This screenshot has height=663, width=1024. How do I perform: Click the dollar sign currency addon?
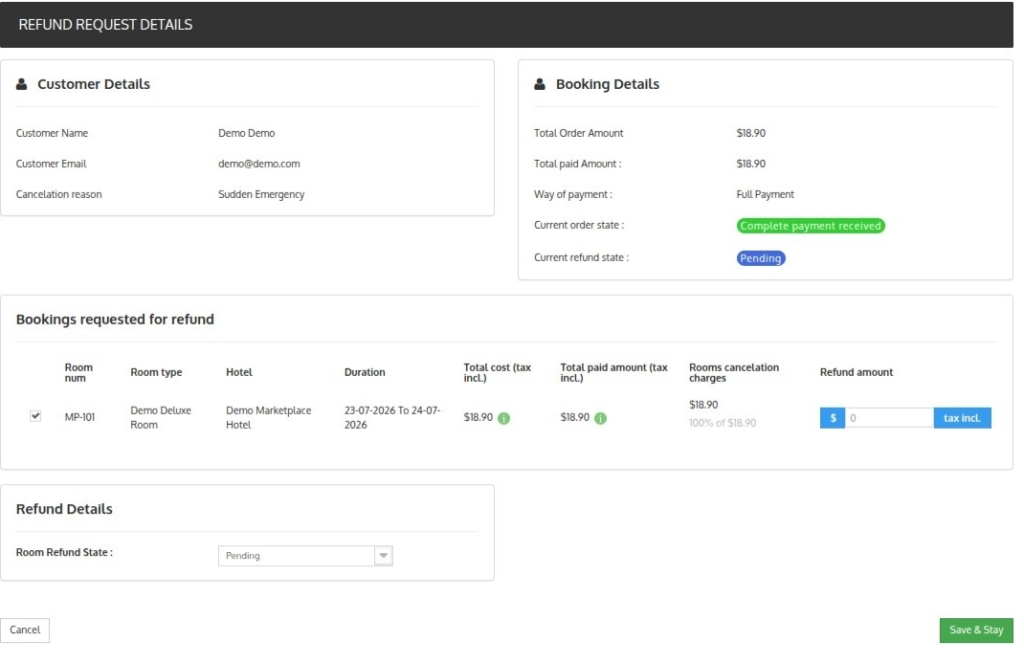[833, 418]
